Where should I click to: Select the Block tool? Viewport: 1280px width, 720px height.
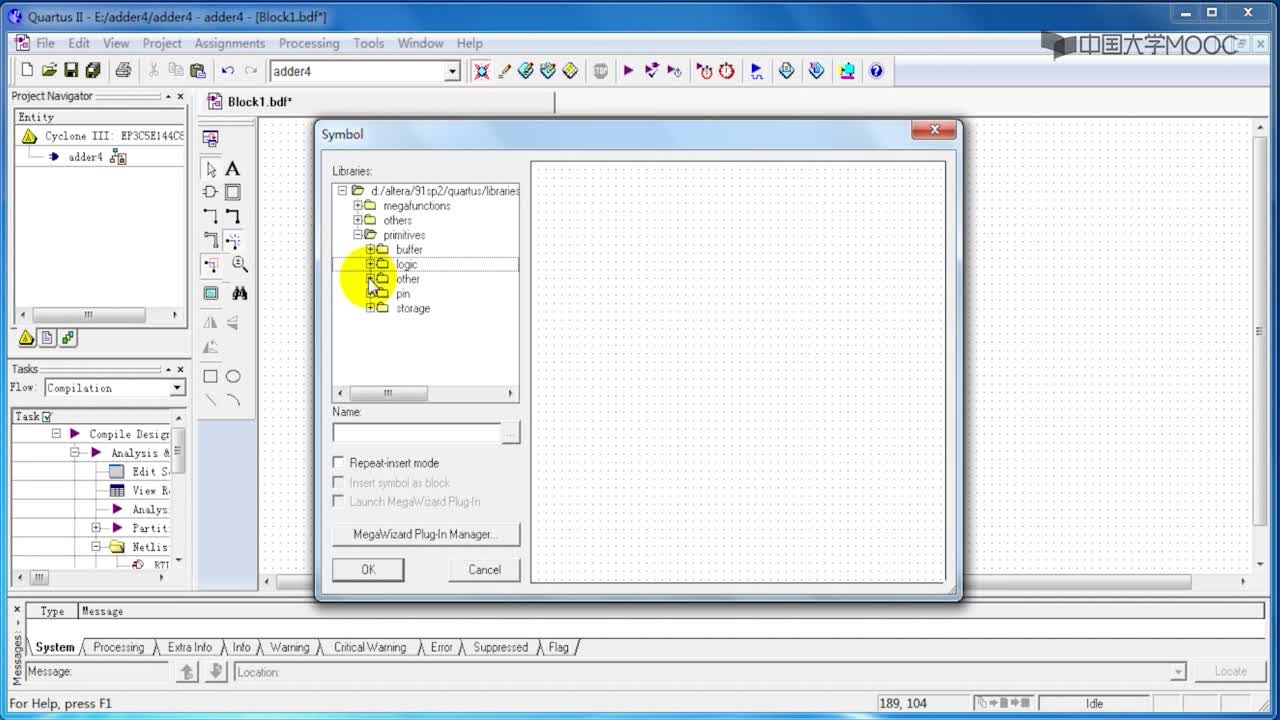pyautogui.click(x=232, y=192)
